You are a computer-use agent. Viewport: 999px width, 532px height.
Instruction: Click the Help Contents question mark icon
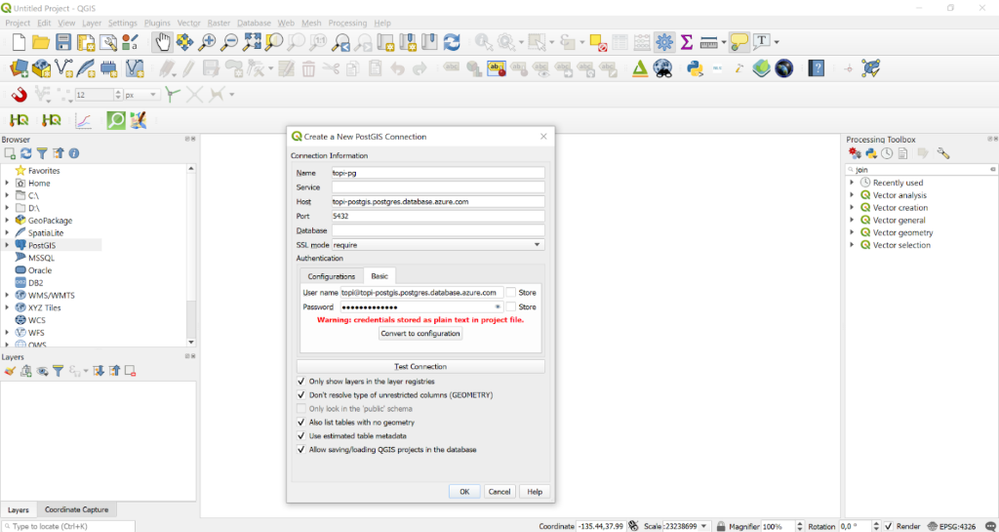816,68
